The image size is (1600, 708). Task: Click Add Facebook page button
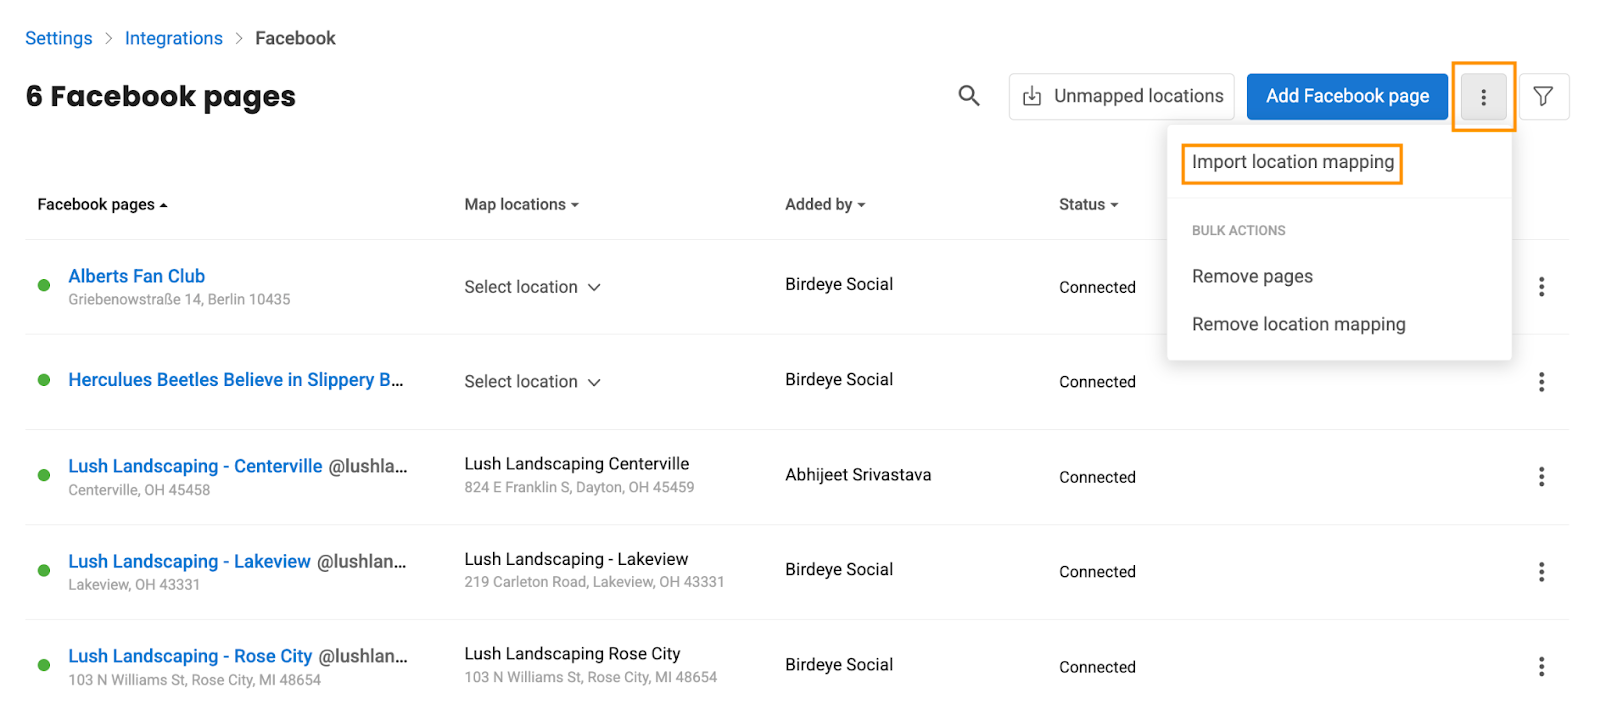click(x=1347, y=96)
